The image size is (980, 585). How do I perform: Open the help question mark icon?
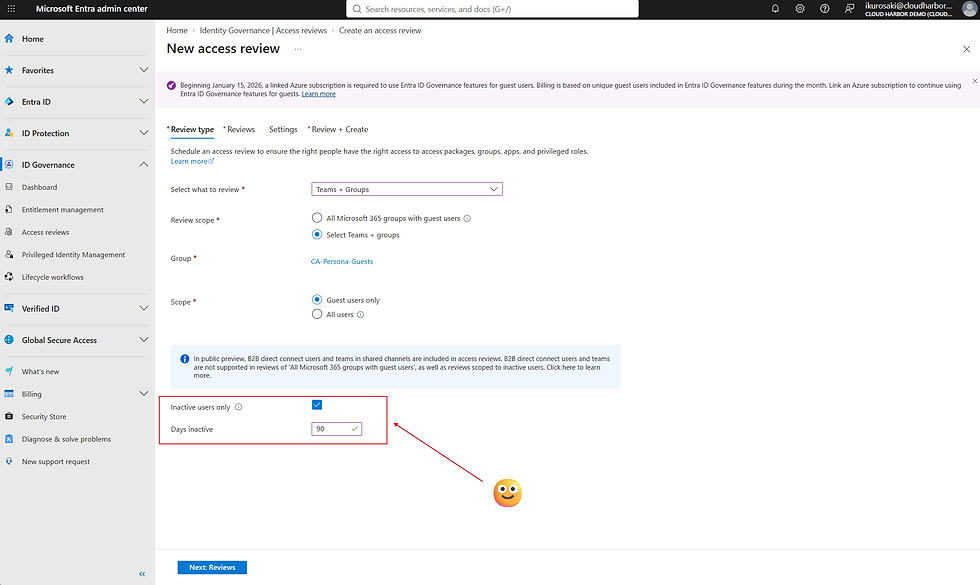(825, 9)
